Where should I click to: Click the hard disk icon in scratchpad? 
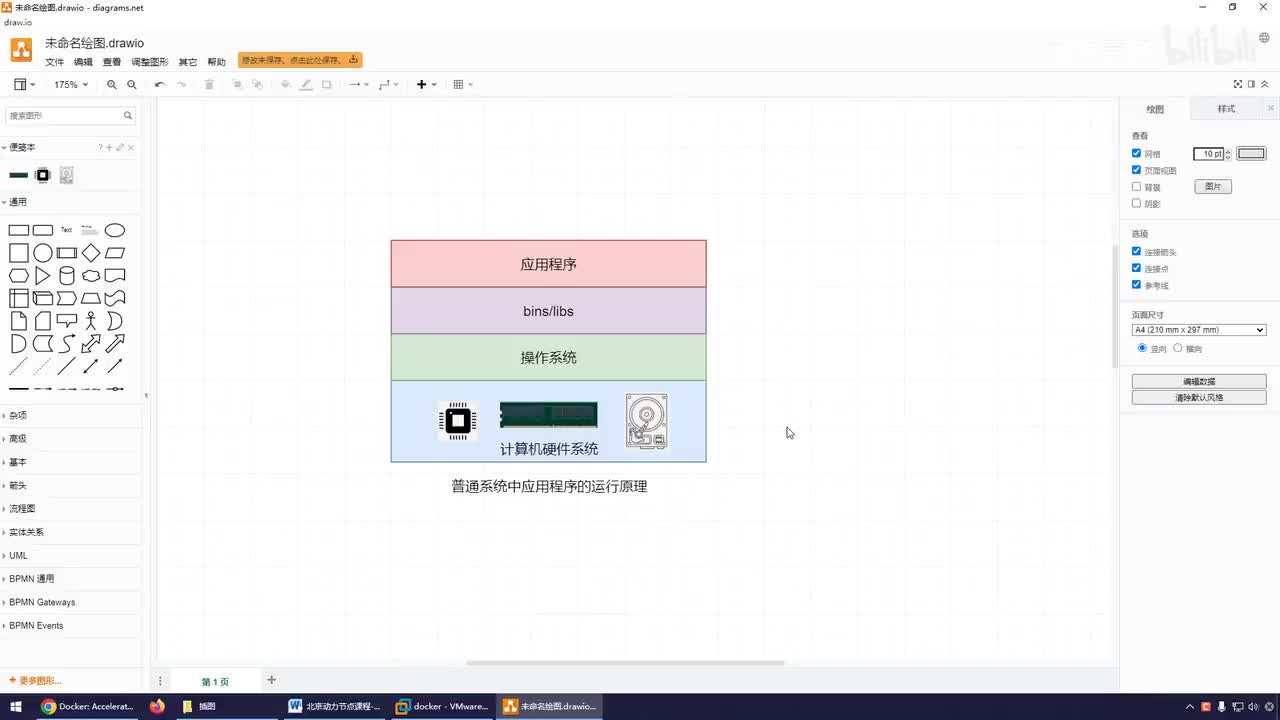tap(66, 175)
